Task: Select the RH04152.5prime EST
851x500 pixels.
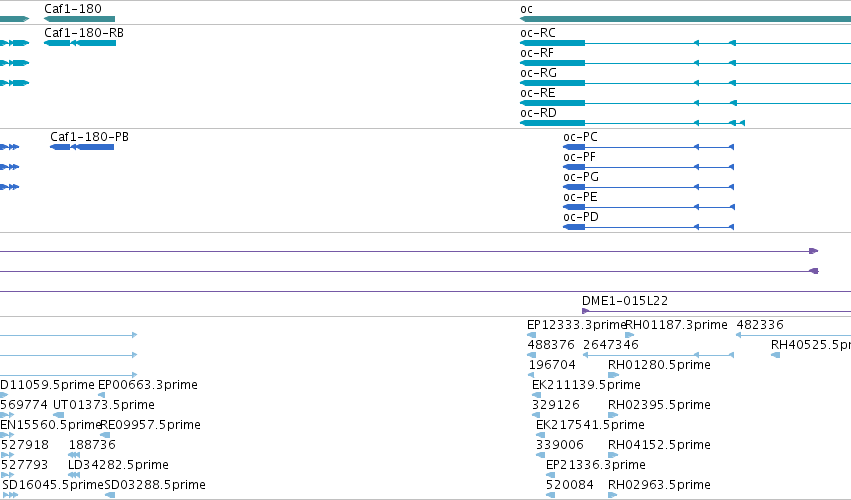Action: coord(659,445)
